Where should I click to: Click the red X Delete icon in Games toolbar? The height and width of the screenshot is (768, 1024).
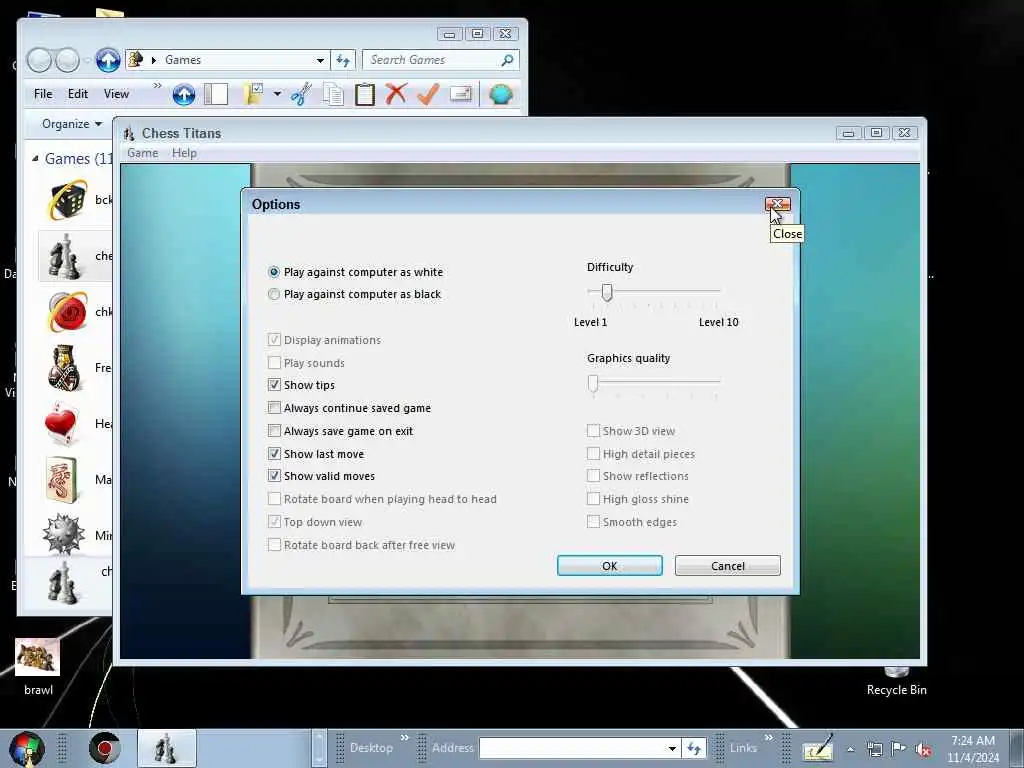(x=396, y=94)
